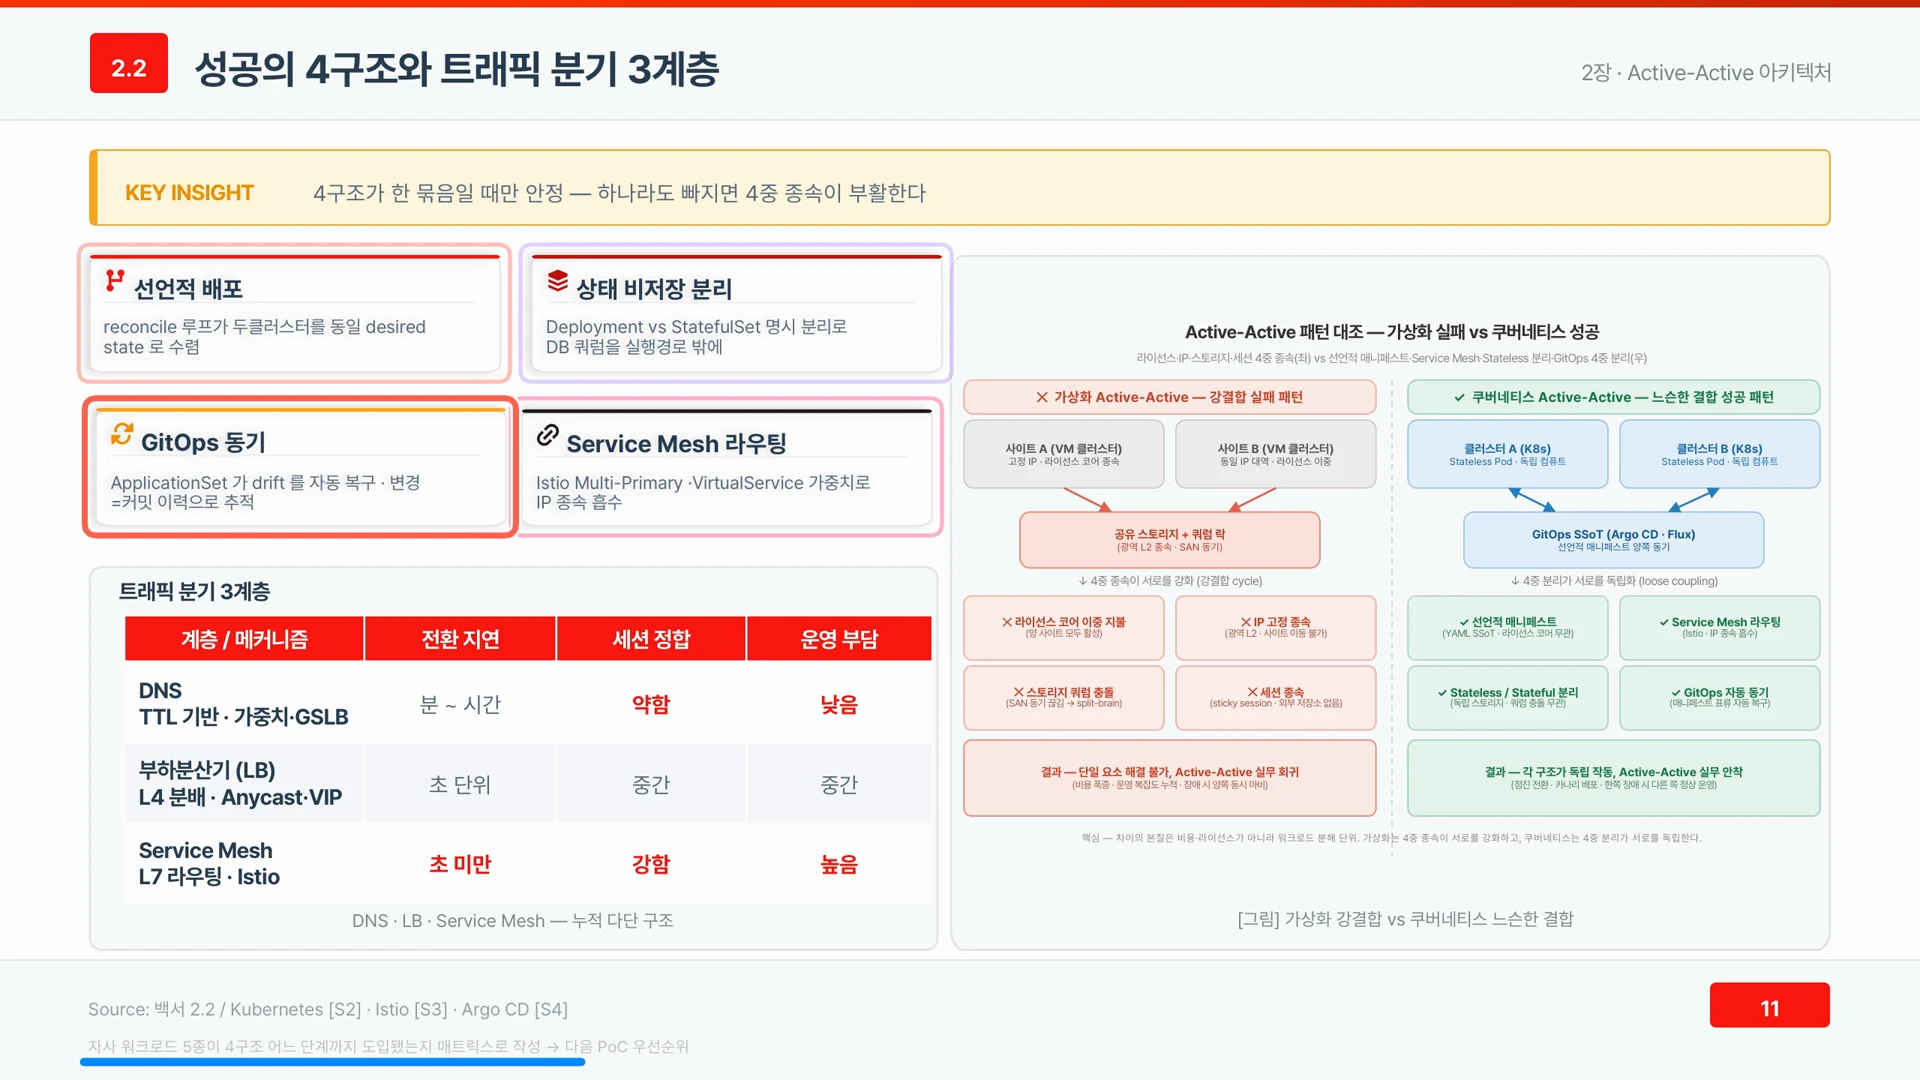Click the page number 11 badge
The width and height of the screenshot is (1920, 1080).
tap(1769, 1004)
